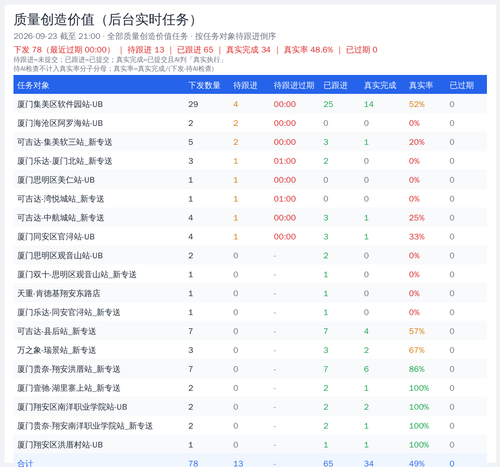Image resolution: width=500 pixels, height=467 pixels.
Task: Select row 厦门翔安区洪厝村站-UB
Action: 250,445
